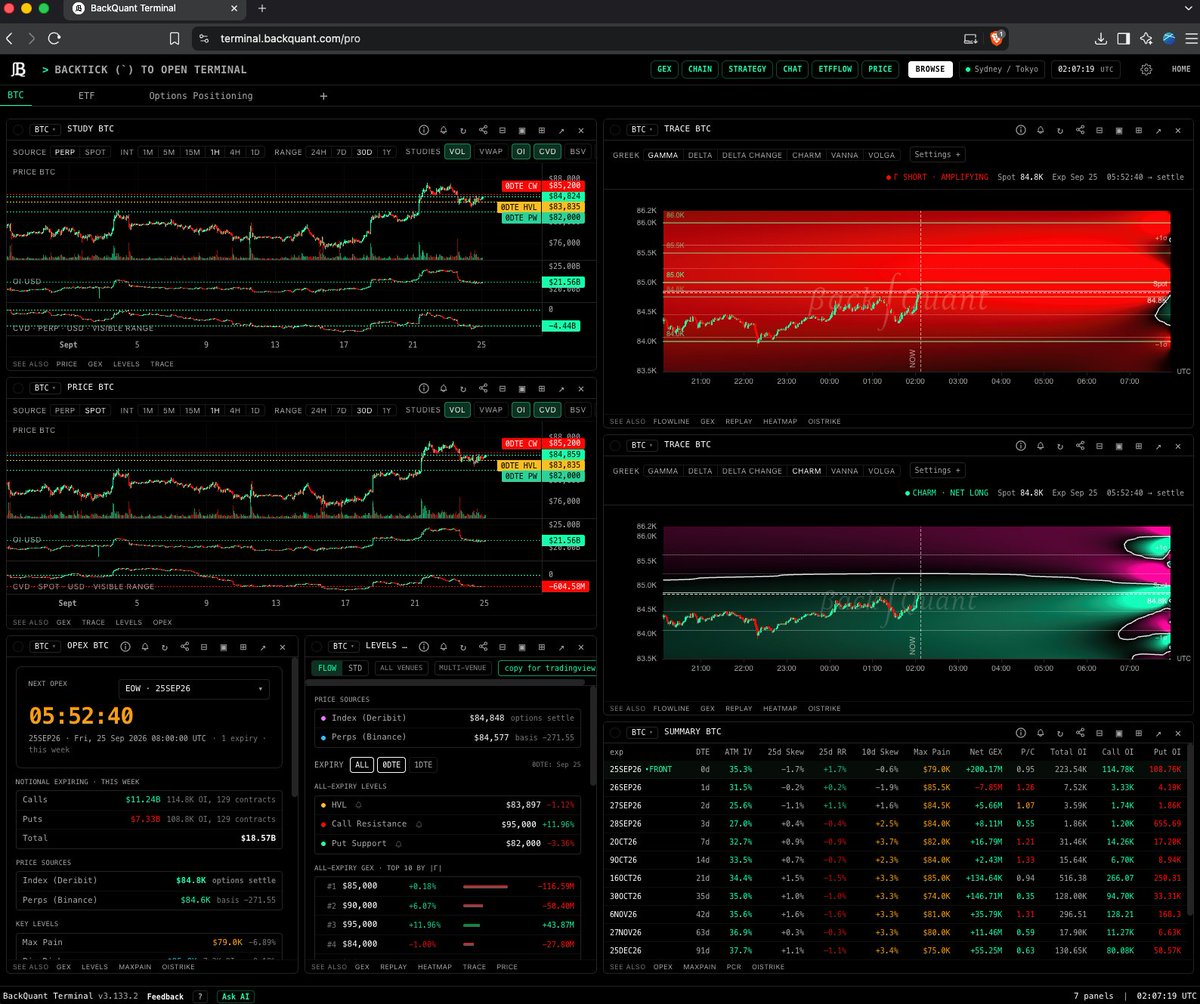The height and width of the screenshot is (1004, 1200).
Task: Open terminal settings gear icon
Action: [1146, 69]
